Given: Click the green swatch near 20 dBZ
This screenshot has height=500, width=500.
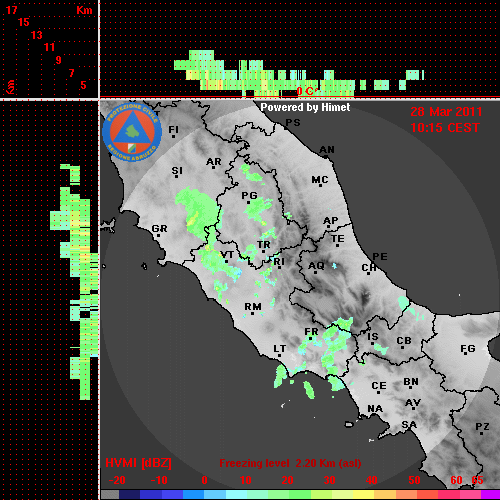Looking at the screenshot, I should pos(289,495).
